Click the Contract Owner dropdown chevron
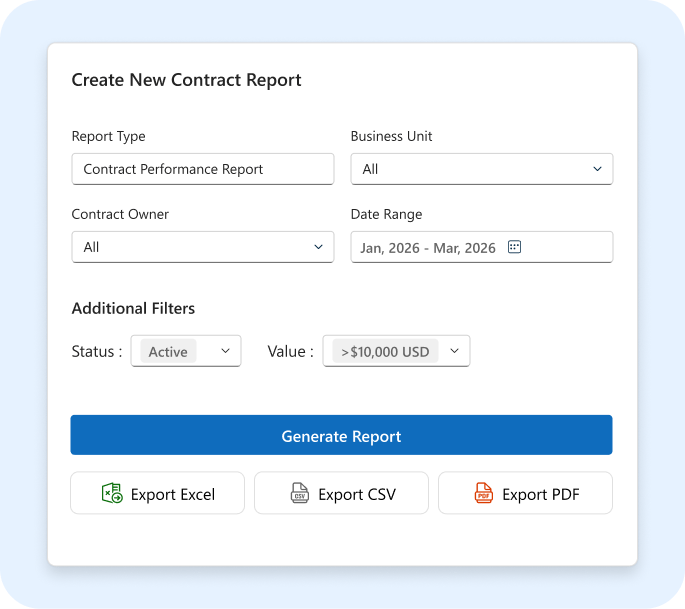Screen dimensions: 685x609 pos(318,247)
